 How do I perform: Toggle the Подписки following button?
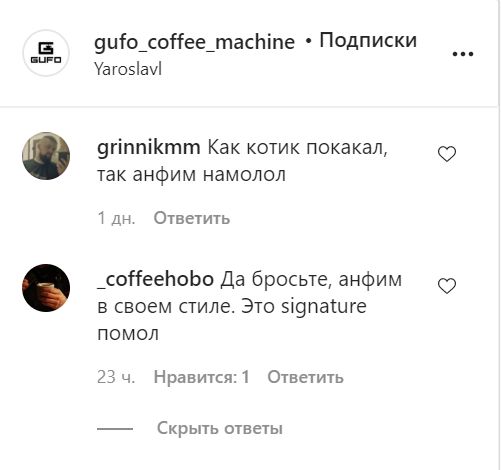pyautogui.click(x=368, y=41)
